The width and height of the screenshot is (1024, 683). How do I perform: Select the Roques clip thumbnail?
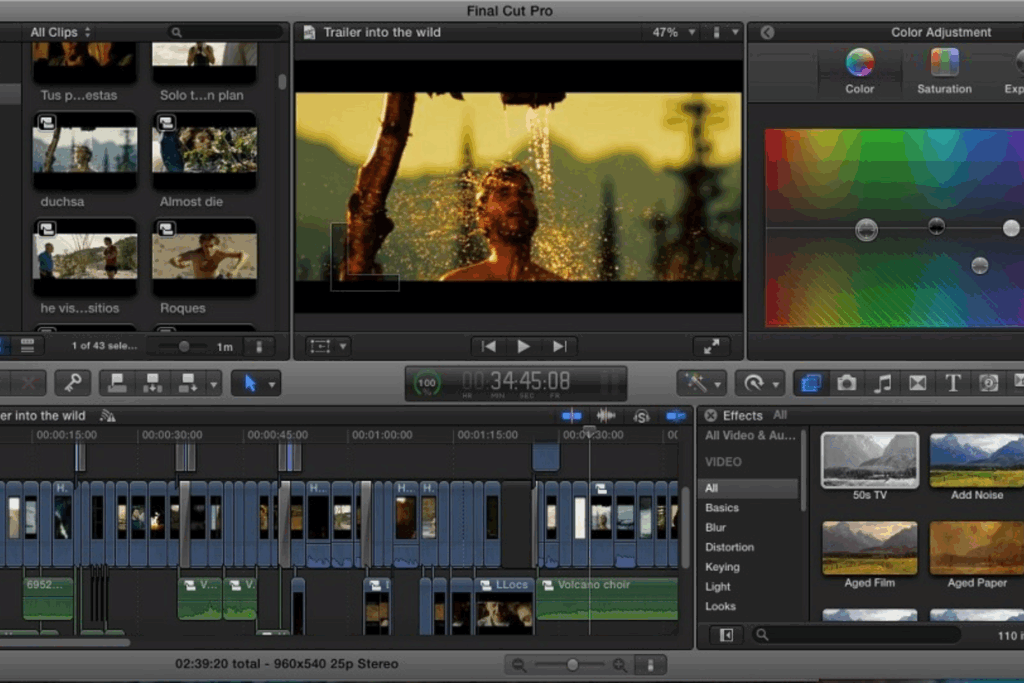204,257
